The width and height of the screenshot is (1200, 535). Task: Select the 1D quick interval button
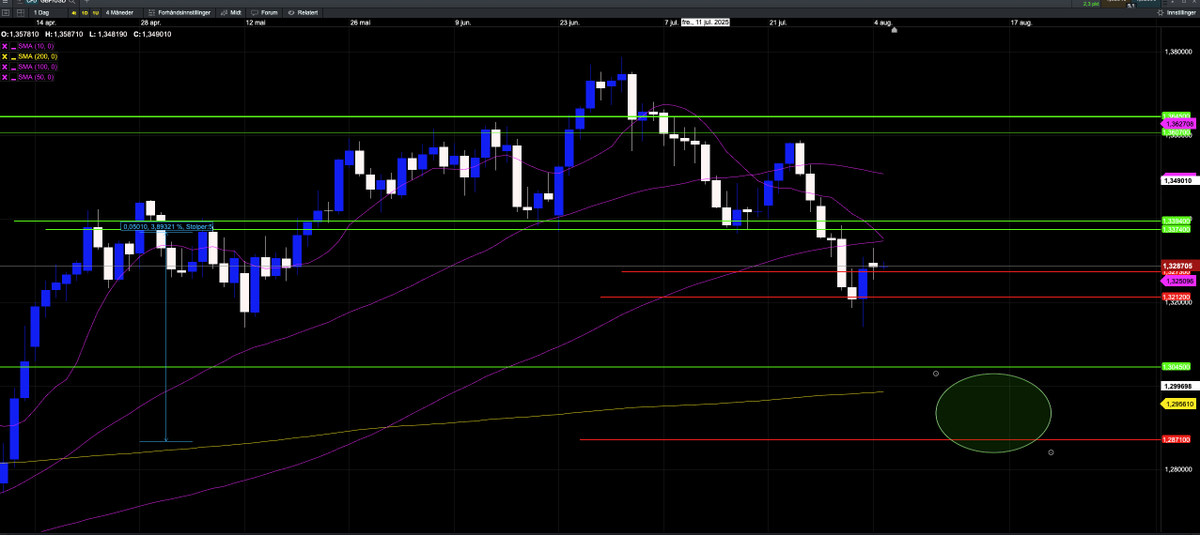click(x=84, y=13)
